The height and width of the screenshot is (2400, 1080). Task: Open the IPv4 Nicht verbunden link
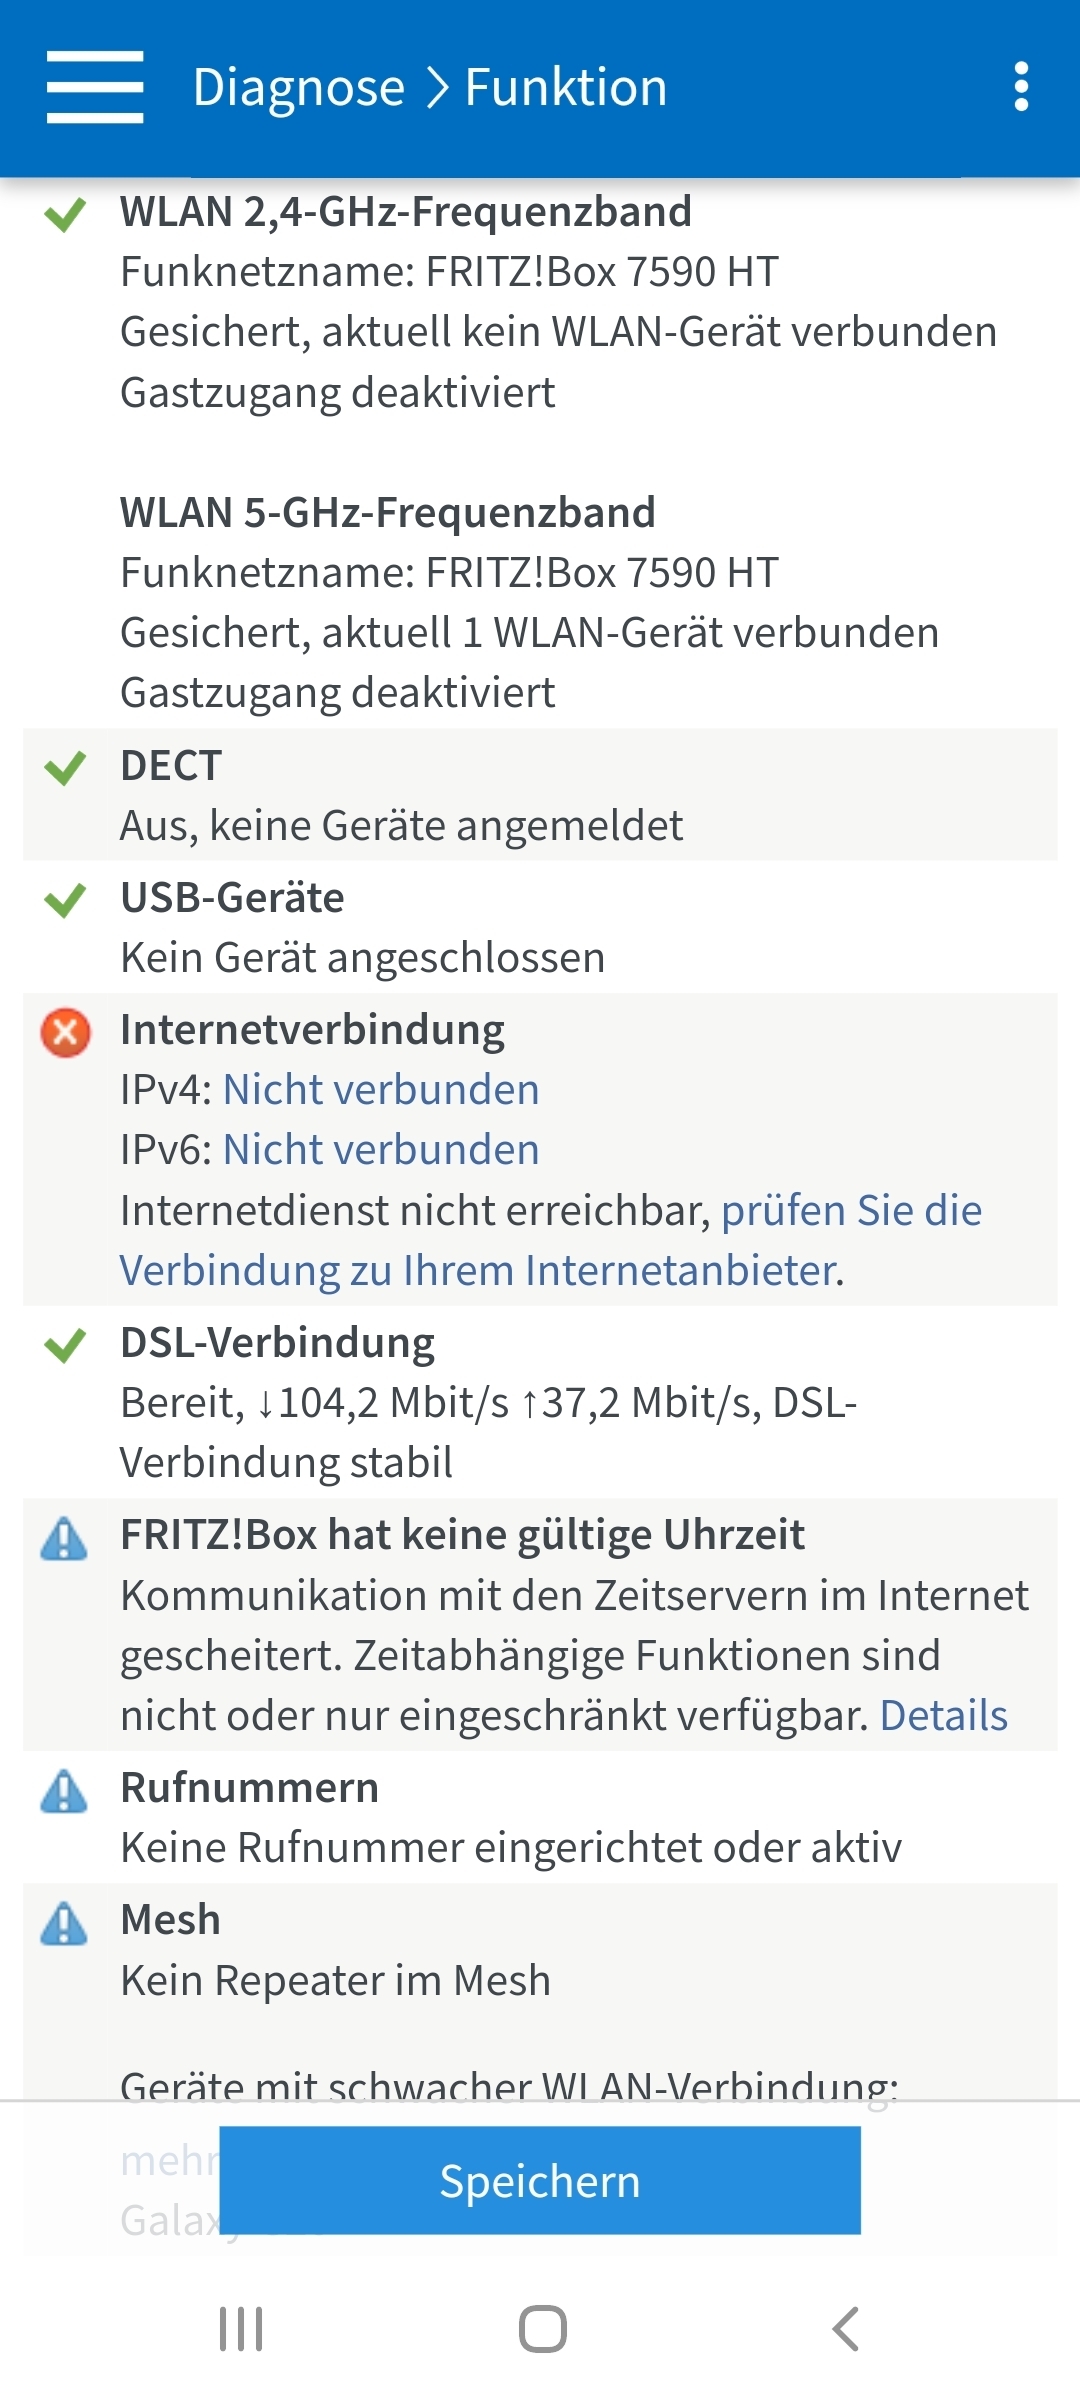pos(381,1090)
